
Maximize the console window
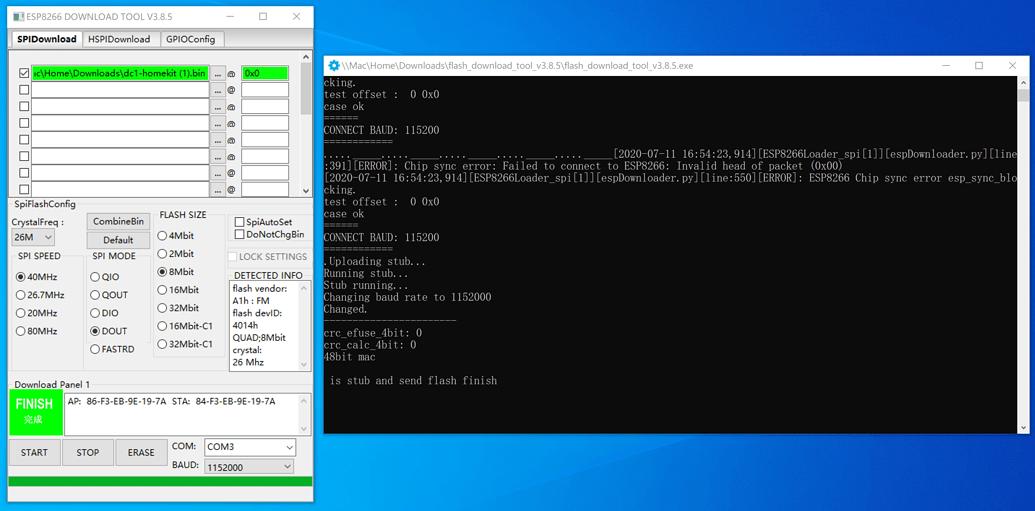(979, 65)
